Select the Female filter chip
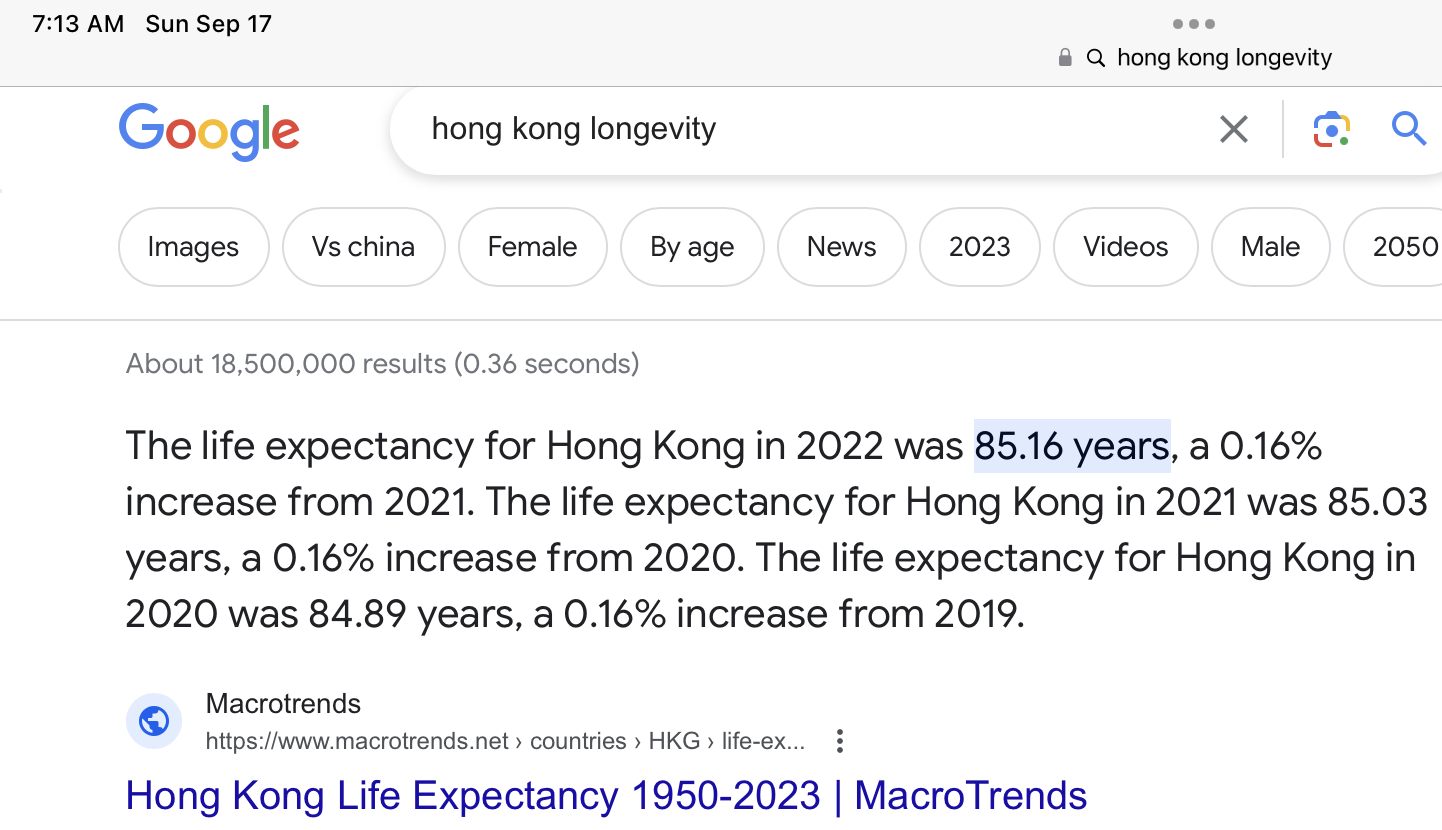 pos(532,247)
